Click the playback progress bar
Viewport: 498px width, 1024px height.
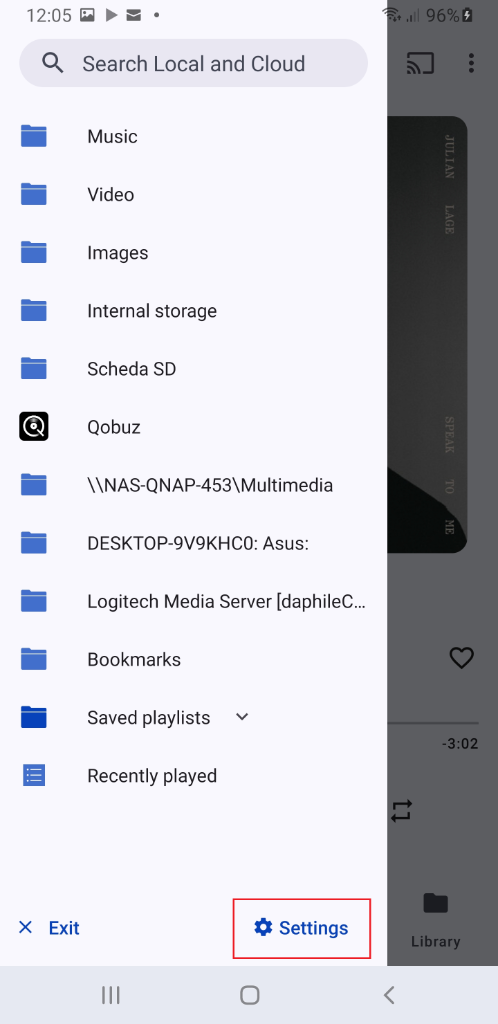click(433, 723)
